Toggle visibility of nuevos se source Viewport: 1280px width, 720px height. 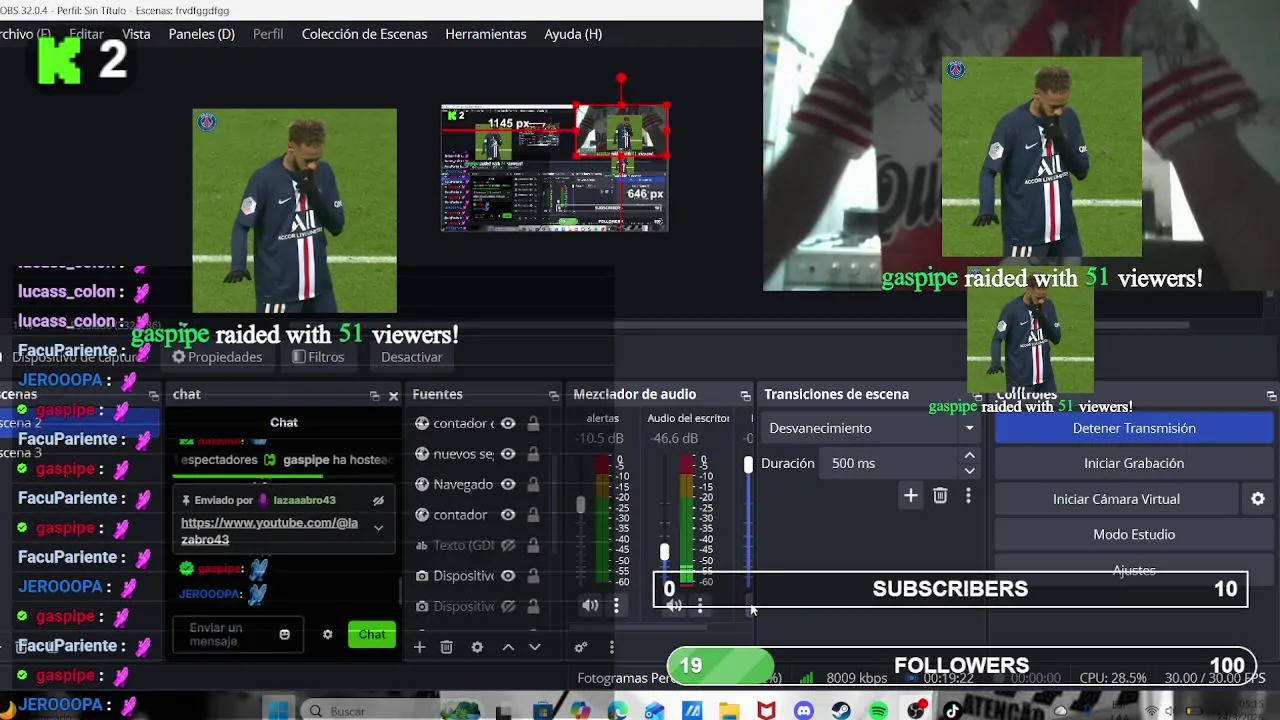[x=508, y=453]
